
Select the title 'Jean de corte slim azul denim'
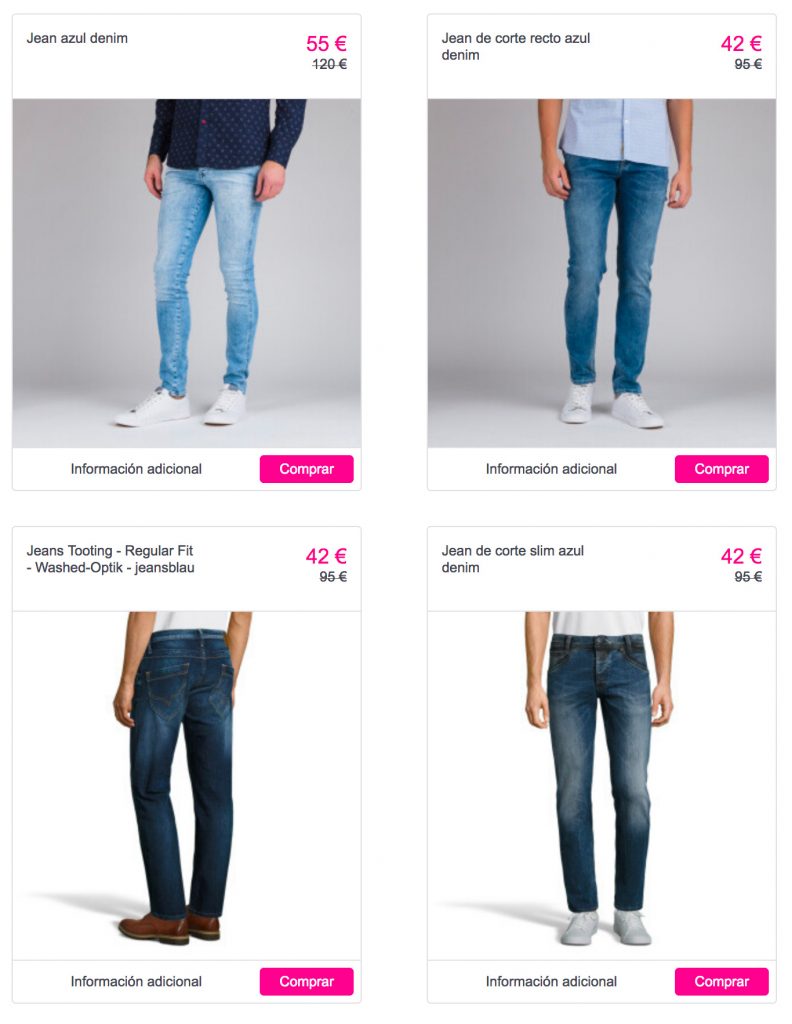click(513, 559)
